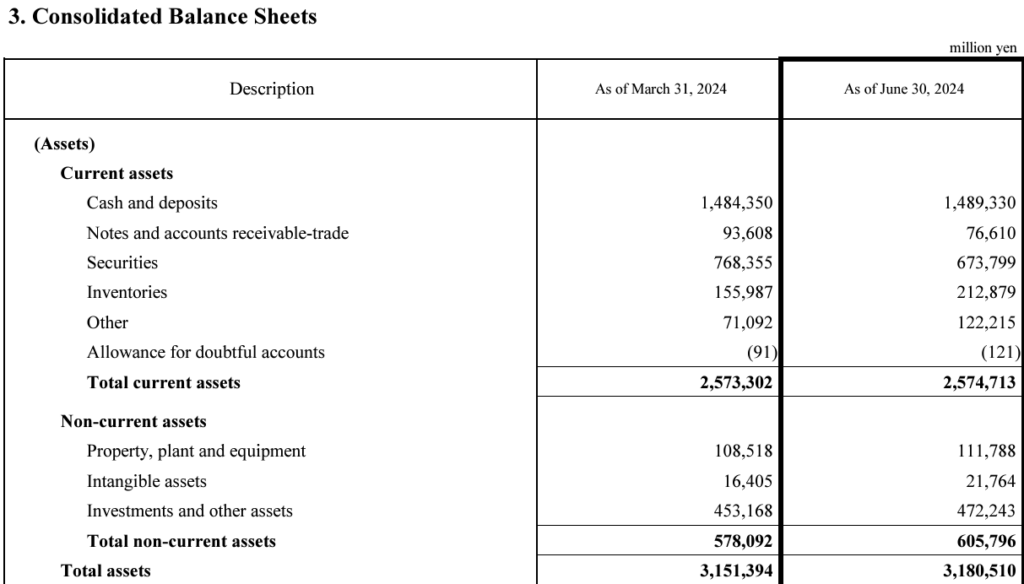Click the Intangible assets row label
Viewport: 1024px width, 584px height.
click(x=147, y=481)
